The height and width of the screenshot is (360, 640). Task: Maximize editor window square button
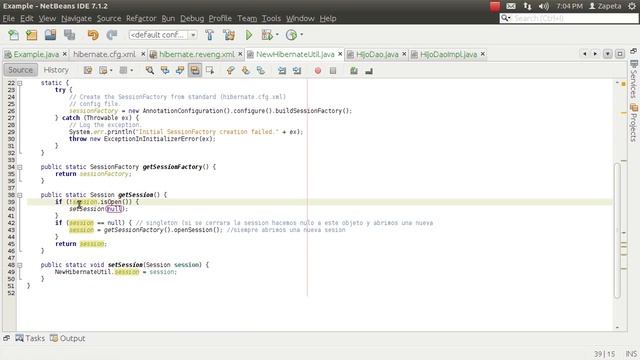[620, 54]
